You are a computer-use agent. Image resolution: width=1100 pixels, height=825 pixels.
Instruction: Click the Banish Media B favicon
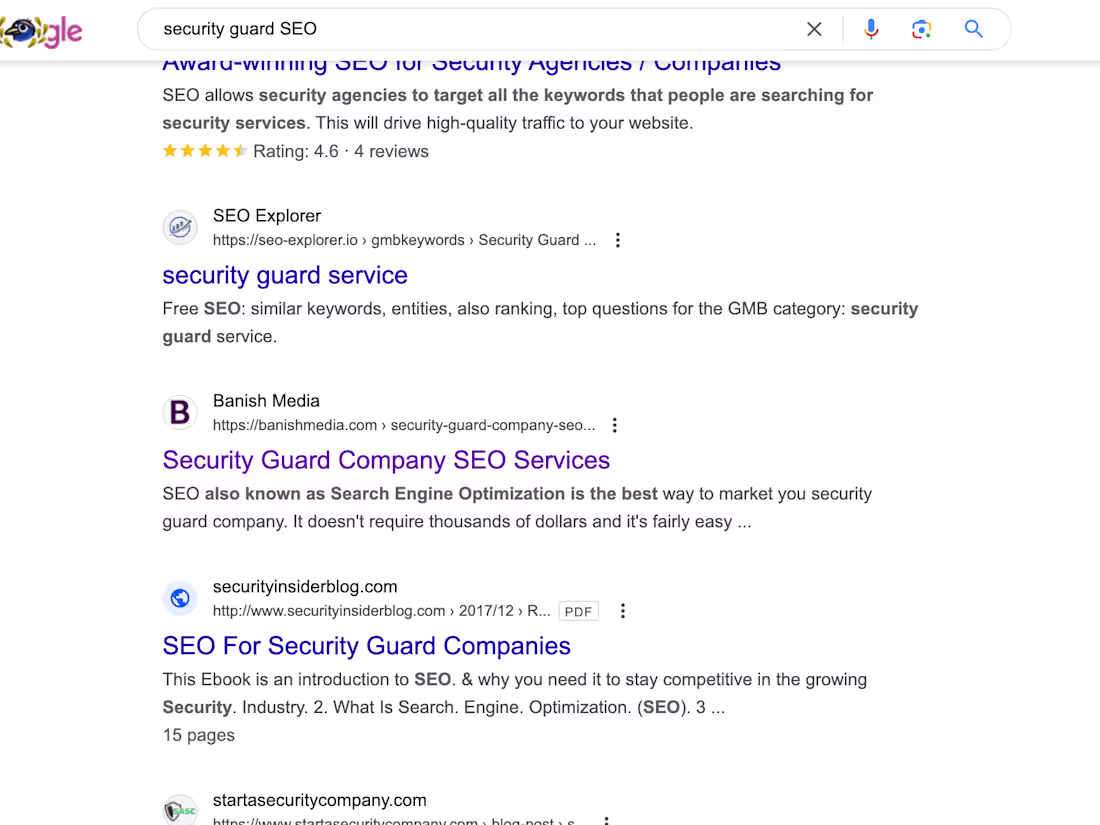click(x=180, y=412)
